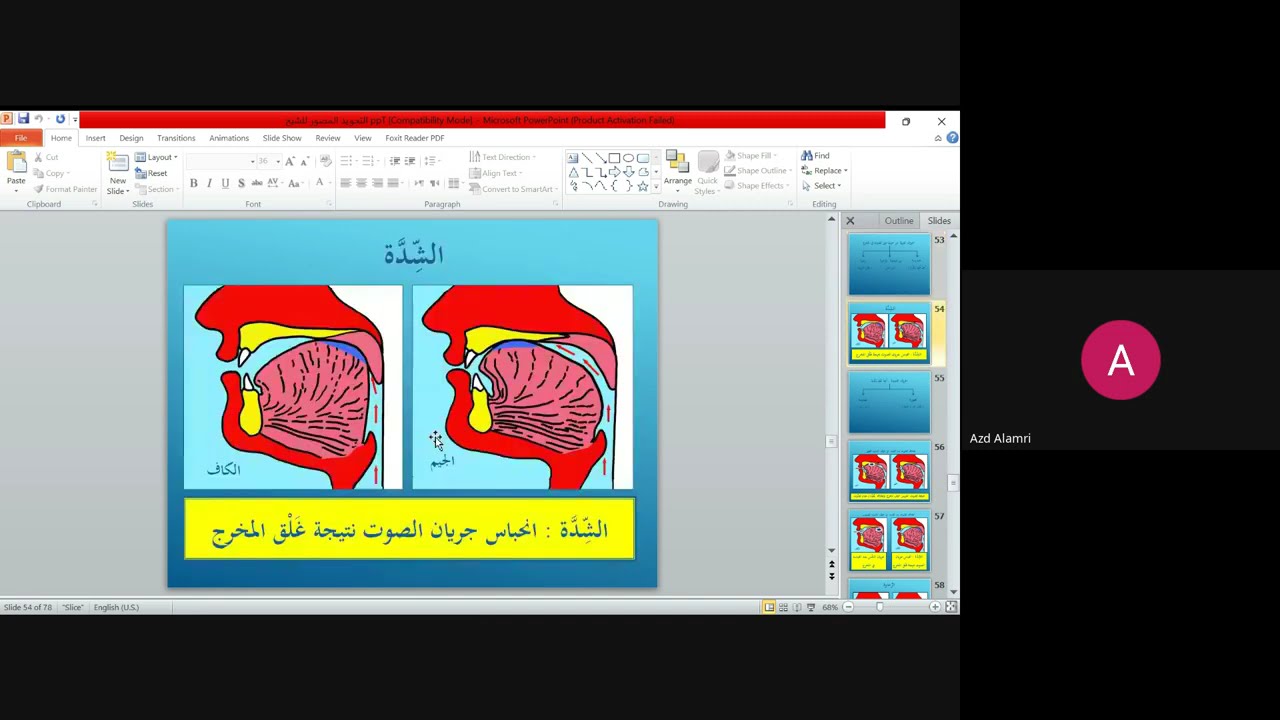Fit slide to current window icon

pos(951,607)
